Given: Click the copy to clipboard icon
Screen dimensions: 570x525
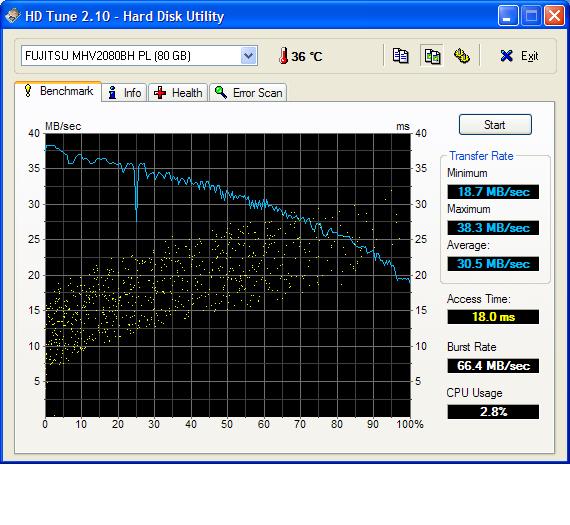Looking at the screenshot, I should 400,56.
